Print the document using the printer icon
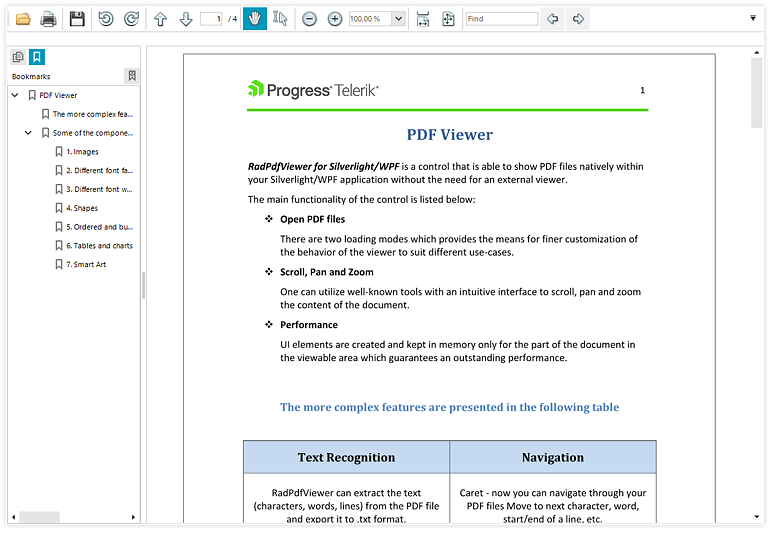The width and height of the screenshot is (770, 533). coord(48,19)
